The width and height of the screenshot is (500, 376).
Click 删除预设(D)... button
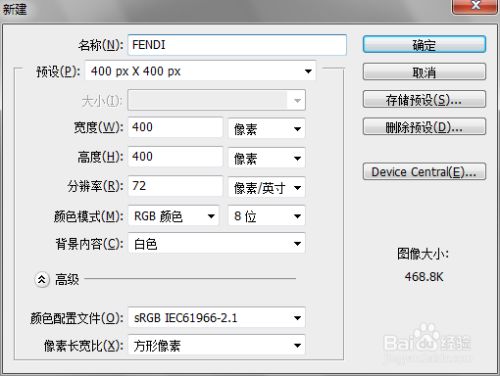click(424, 127)
